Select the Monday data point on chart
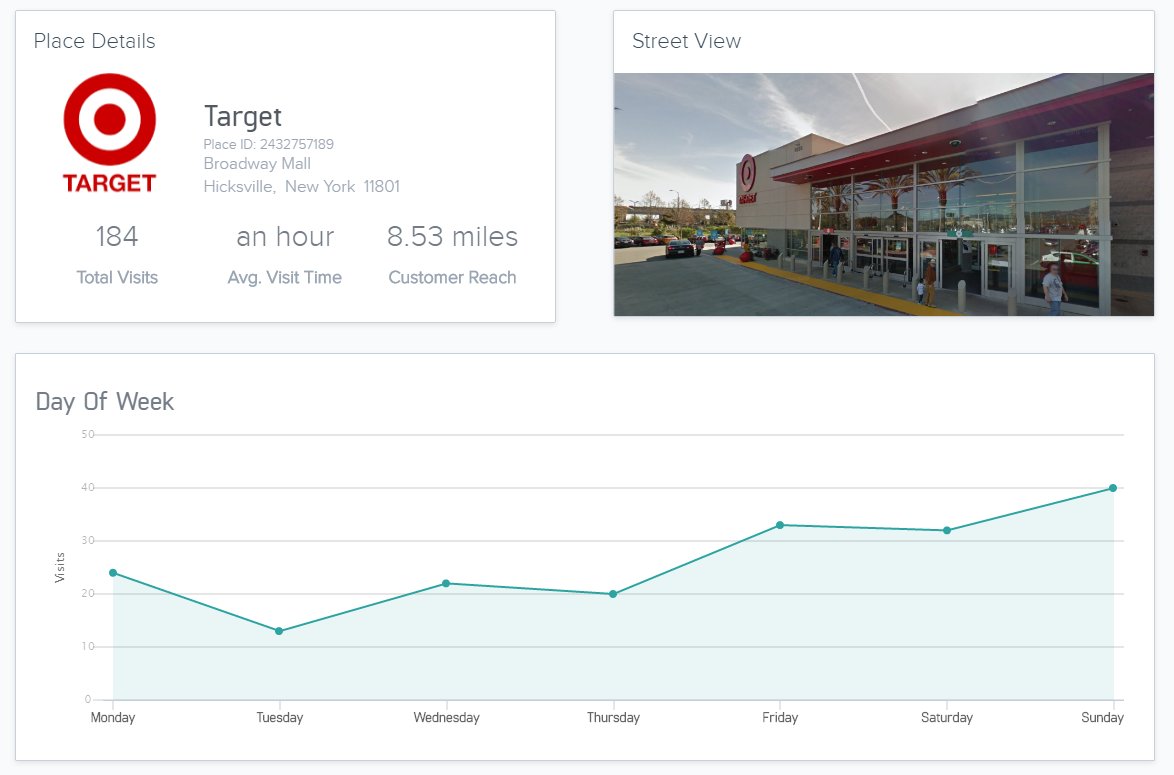This screenshot has height=775, width=1174. coord(113,573)
